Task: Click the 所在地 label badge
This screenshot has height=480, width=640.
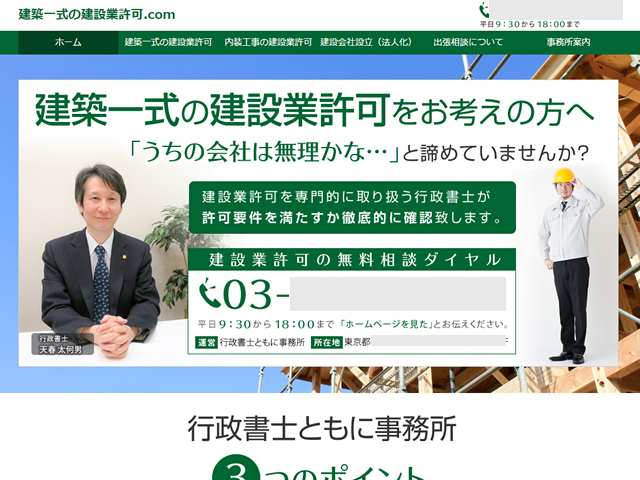Action: point(326,342)
